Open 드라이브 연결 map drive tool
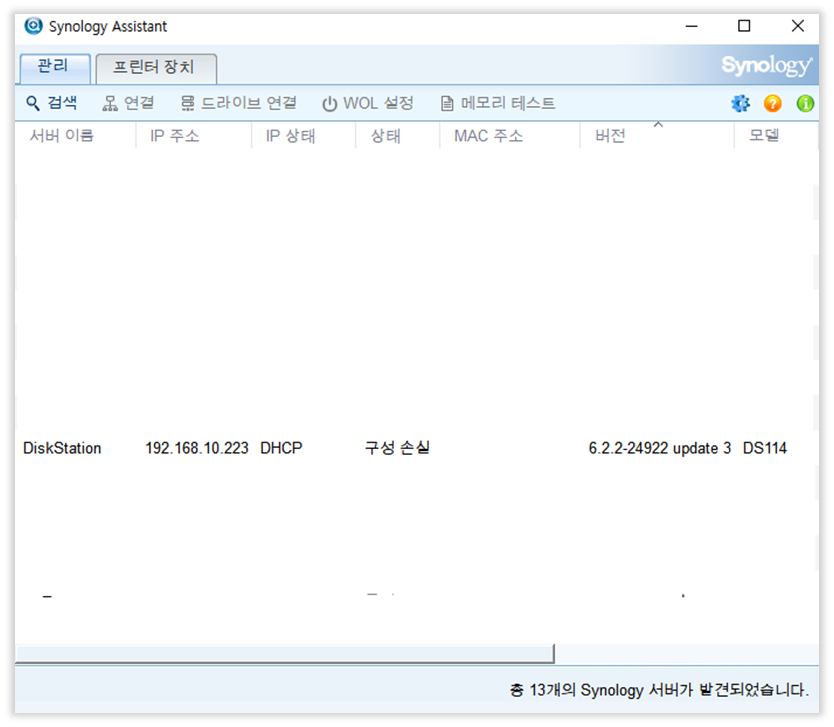The width and height of the screenshot is (834, 727). (x=238, y=103)
